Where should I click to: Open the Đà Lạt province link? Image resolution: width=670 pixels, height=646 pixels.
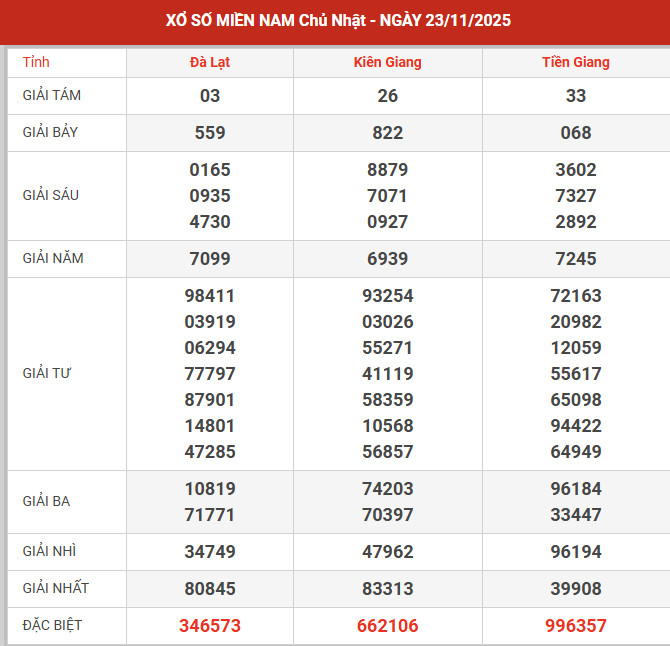click(x=210, y=62)
